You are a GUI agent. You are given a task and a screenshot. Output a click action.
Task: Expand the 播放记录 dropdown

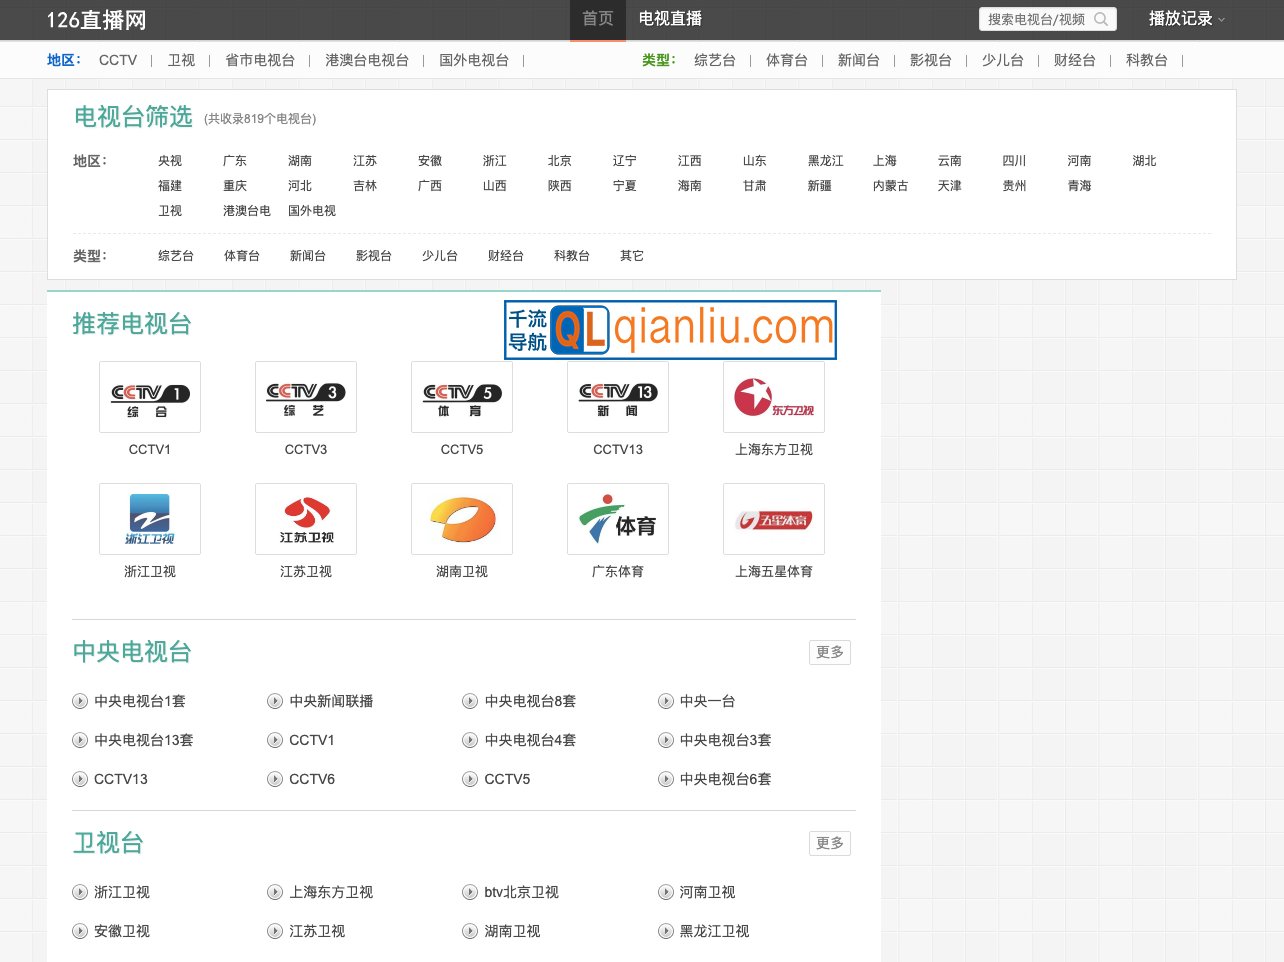[1186, 18]
